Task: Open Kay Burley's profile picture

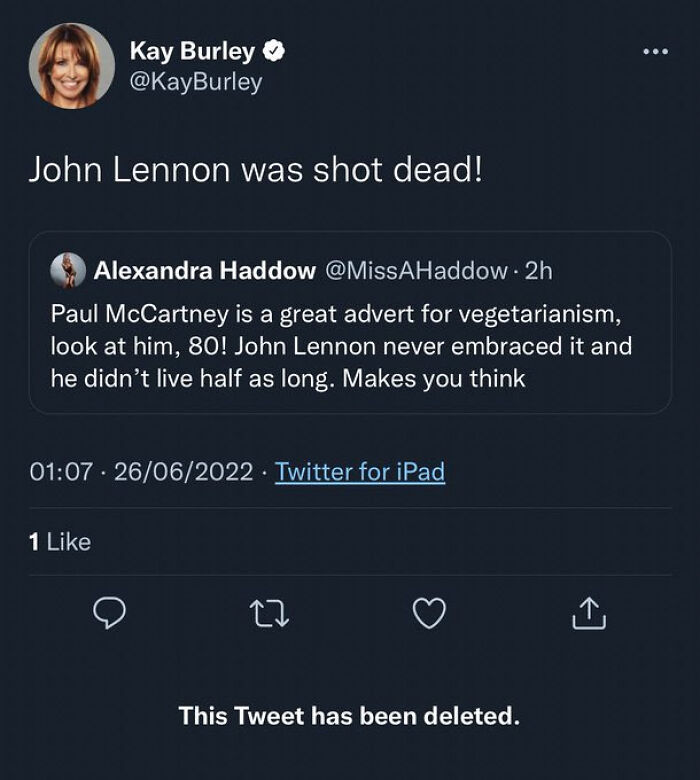Action: click(x=72, y=65)
